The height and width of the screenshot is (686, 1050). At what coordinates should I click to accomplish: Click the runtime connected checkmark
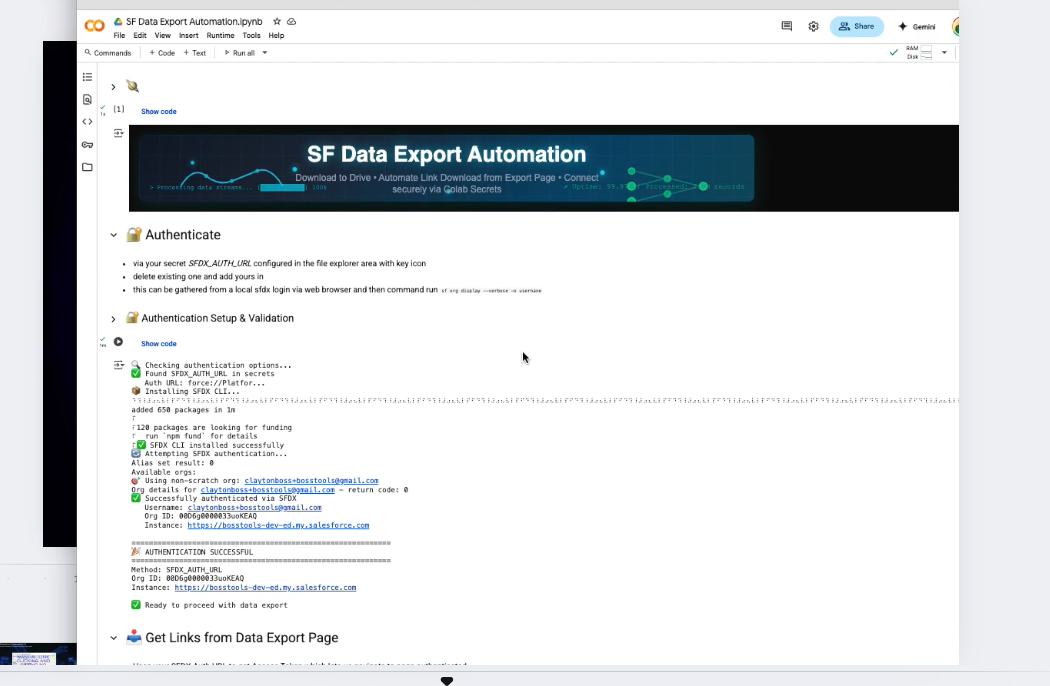coord(893,52)
